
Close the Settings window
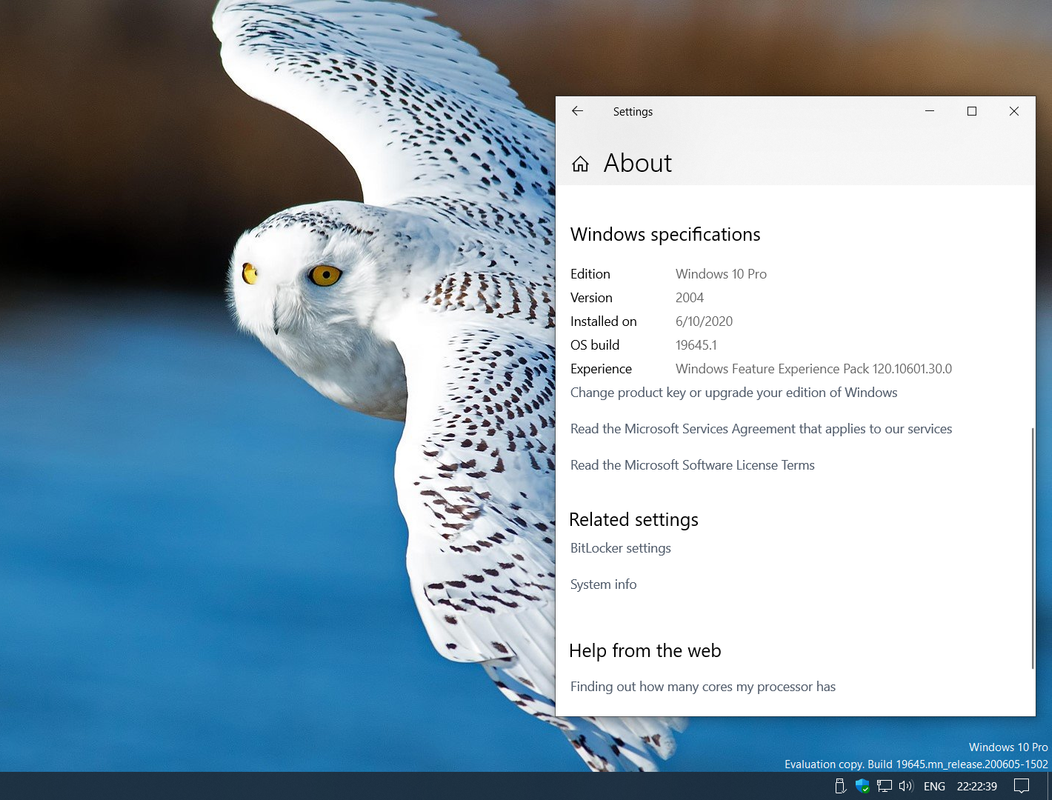[1014, 111]
